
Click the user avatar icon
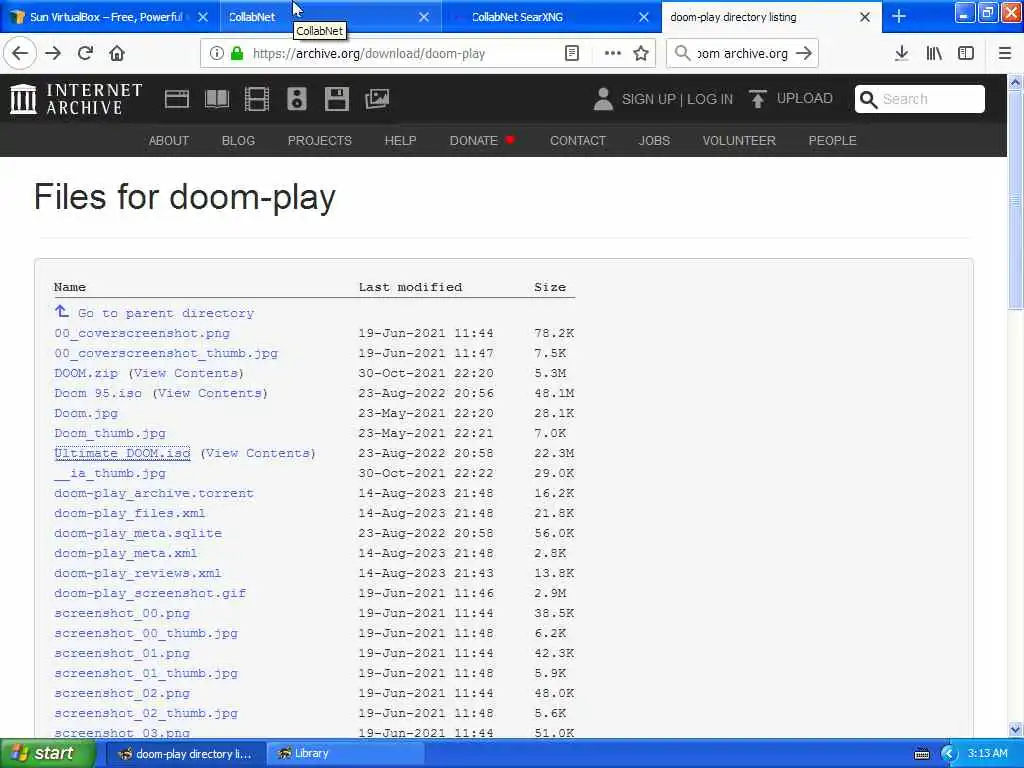(x=603, y=99)
